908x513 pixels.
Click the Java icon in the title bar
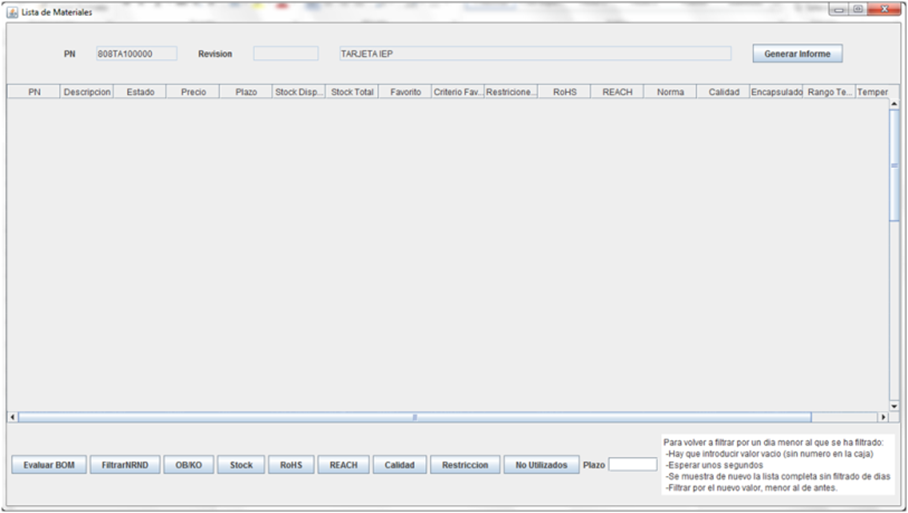click(13, 12)
